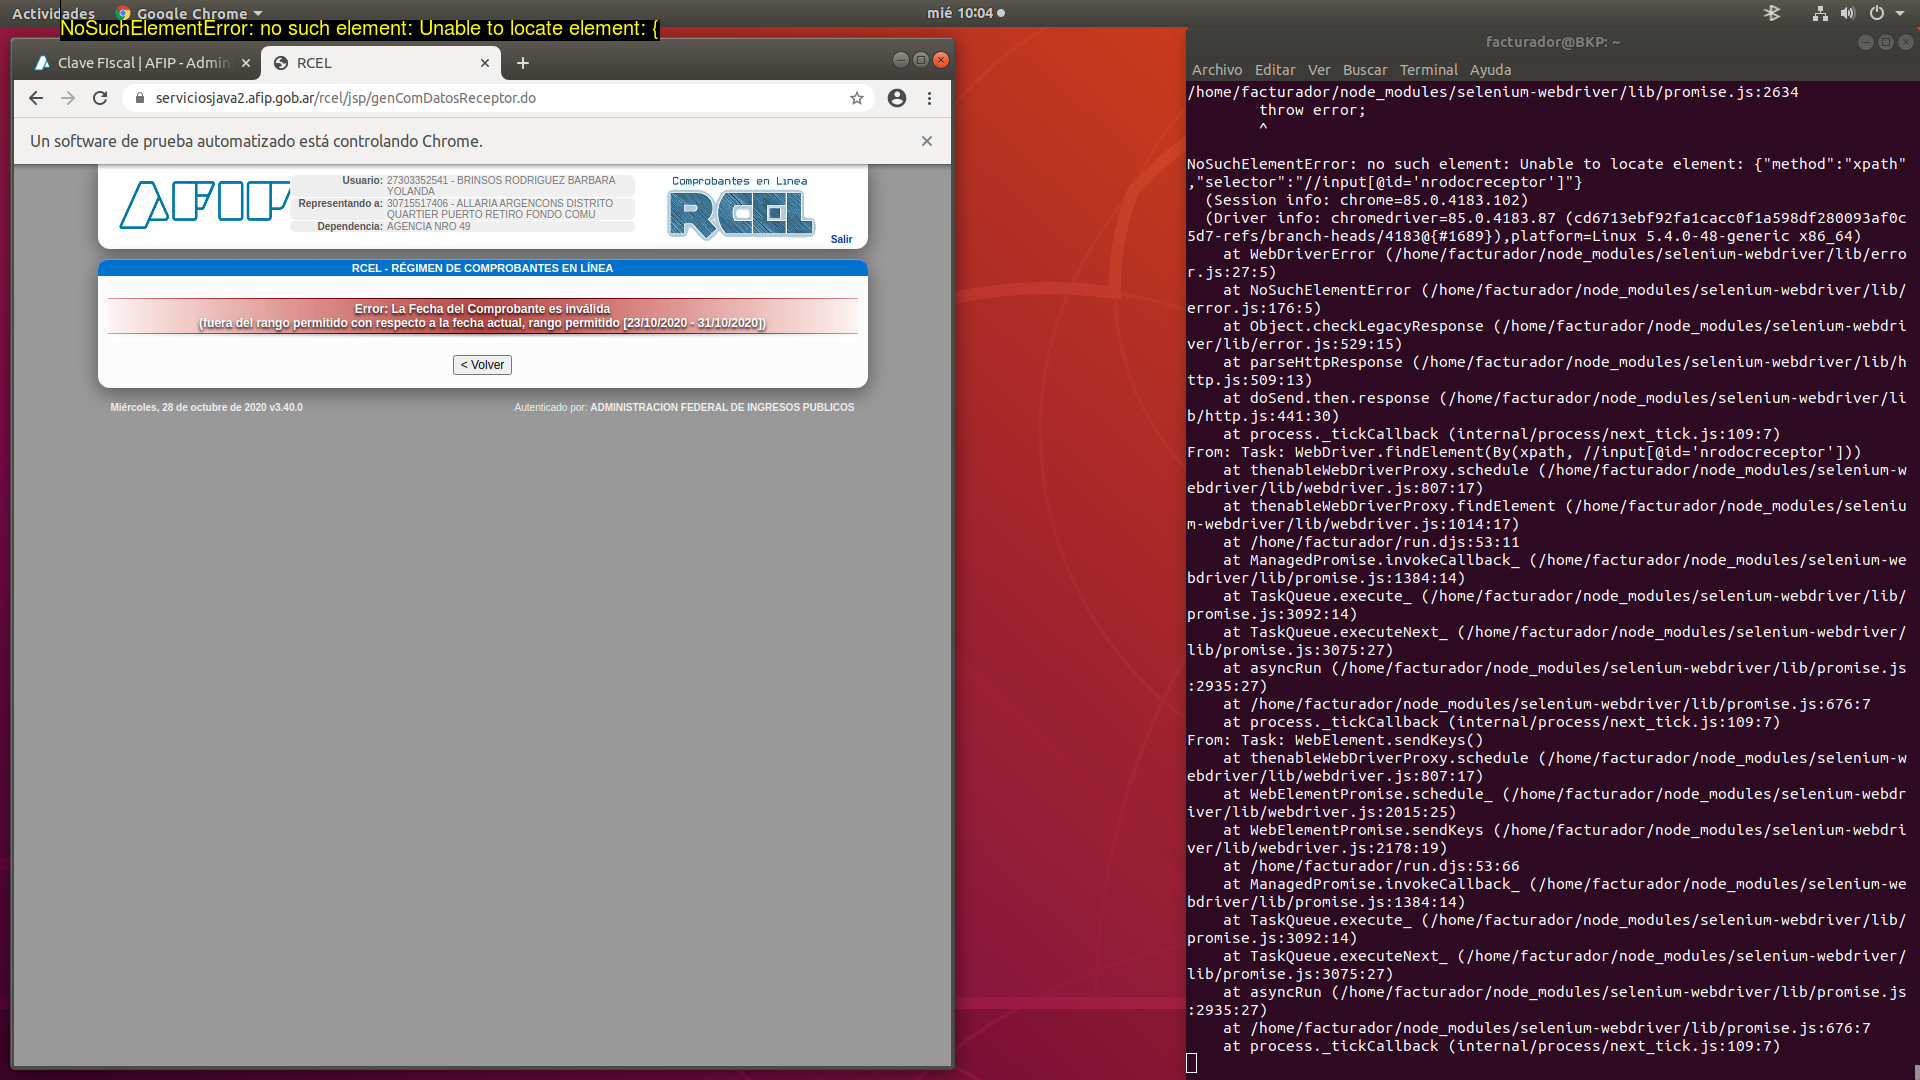Open the Ayuda menu in terminal

click(1490, 70)
